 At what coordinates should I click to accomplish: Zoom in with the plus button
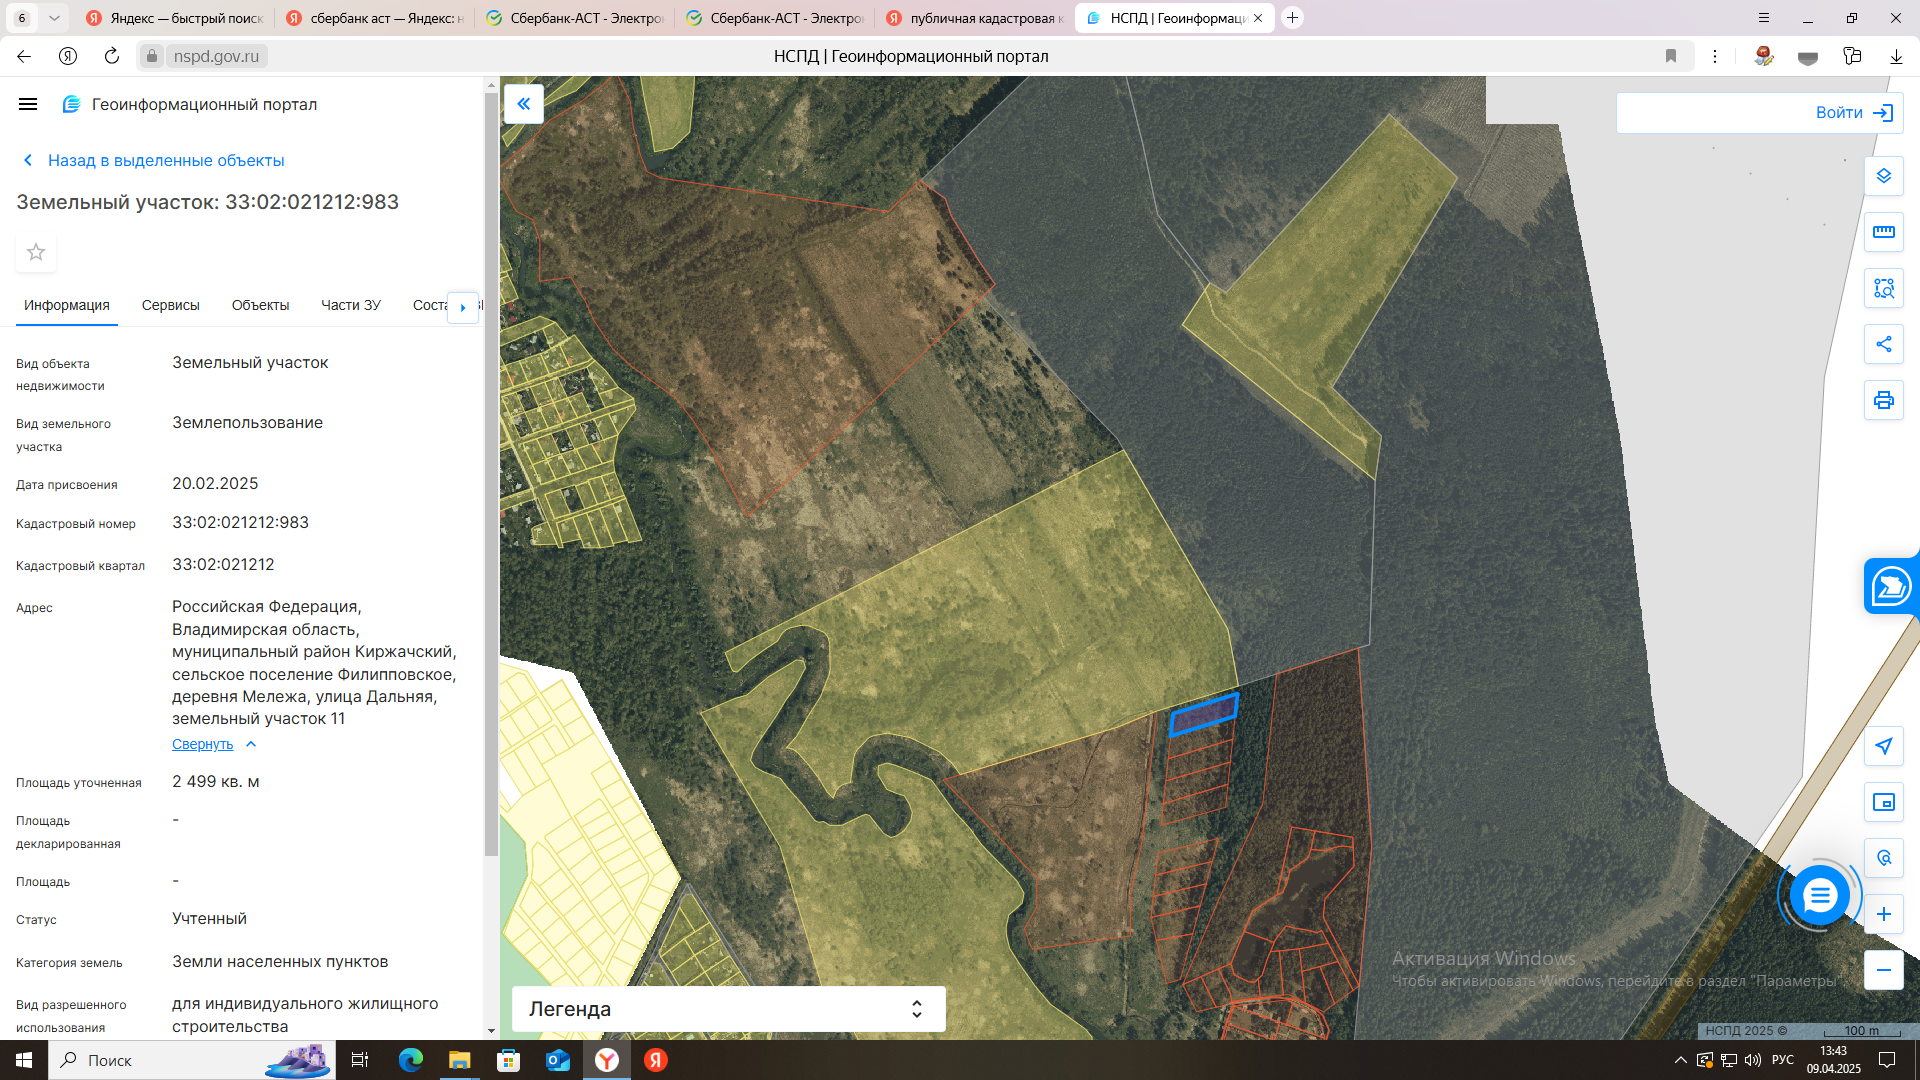[x=1883, y=914]
